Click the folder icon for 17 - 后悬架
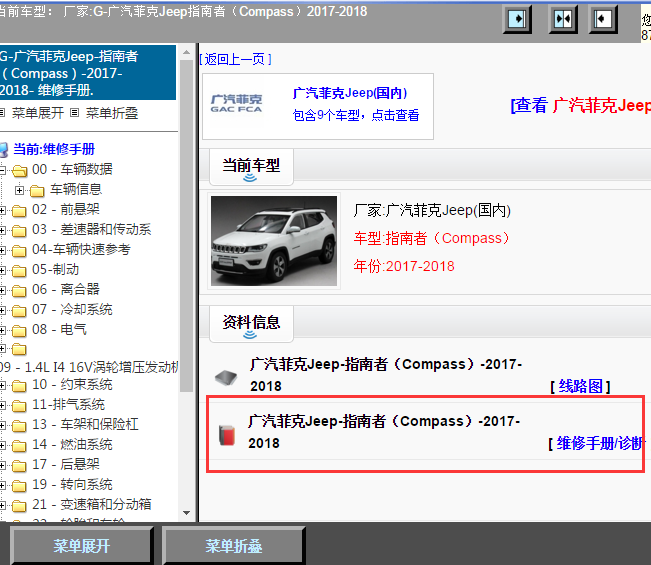This screenshot has width=651, height=565. (x=19, y=466)
